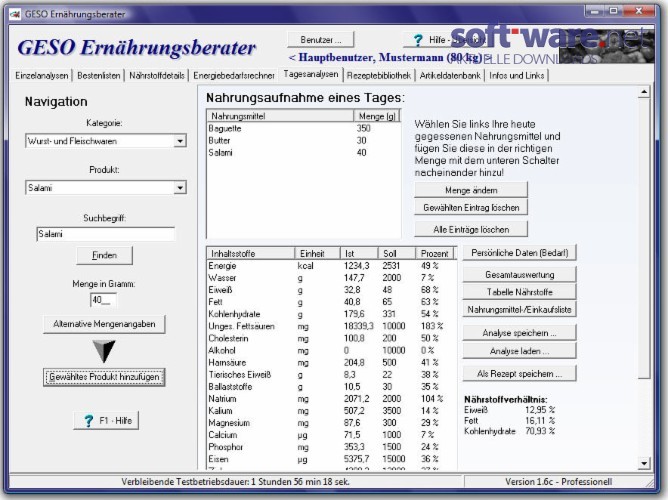This screenshot has height=500, width=668.
Task: Click the Soll column header
Action: [x=397, y=253]
